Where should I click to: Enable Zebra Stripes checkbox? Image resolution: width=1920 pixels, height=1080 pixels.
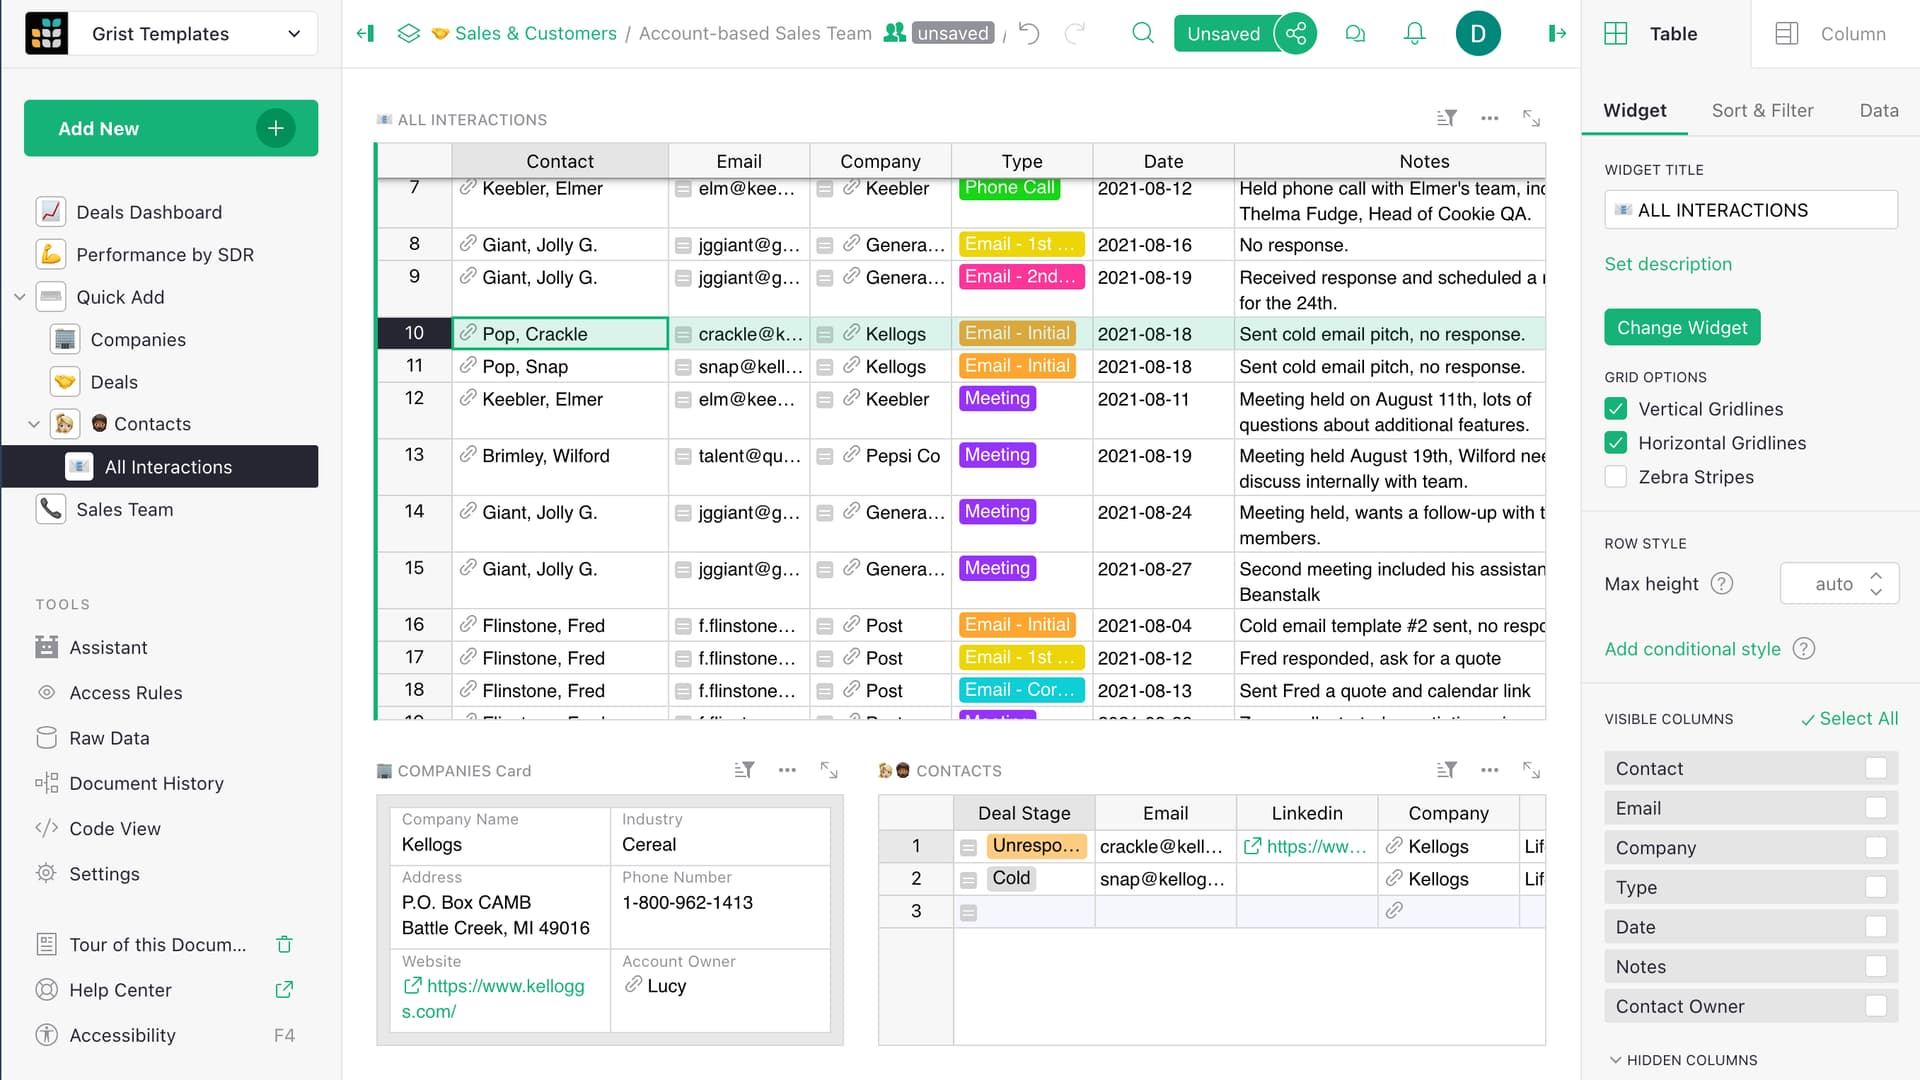pyautogui.click(x=1616, y=476)
